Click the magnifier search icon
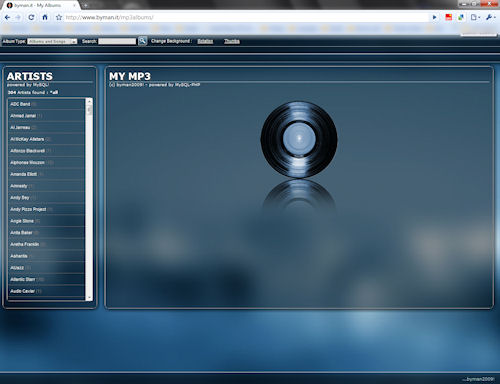The height and width of the screenshot is (384, 500). pyautogui.click(x=142, y=41)
